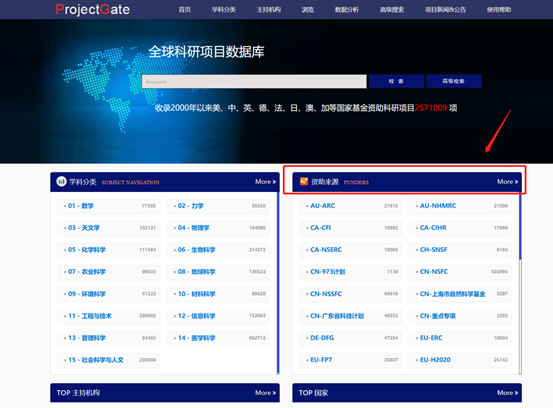Click the subject navigation chart icon
The width and height of the screenshot is (553, 408).
coord(61,182)
